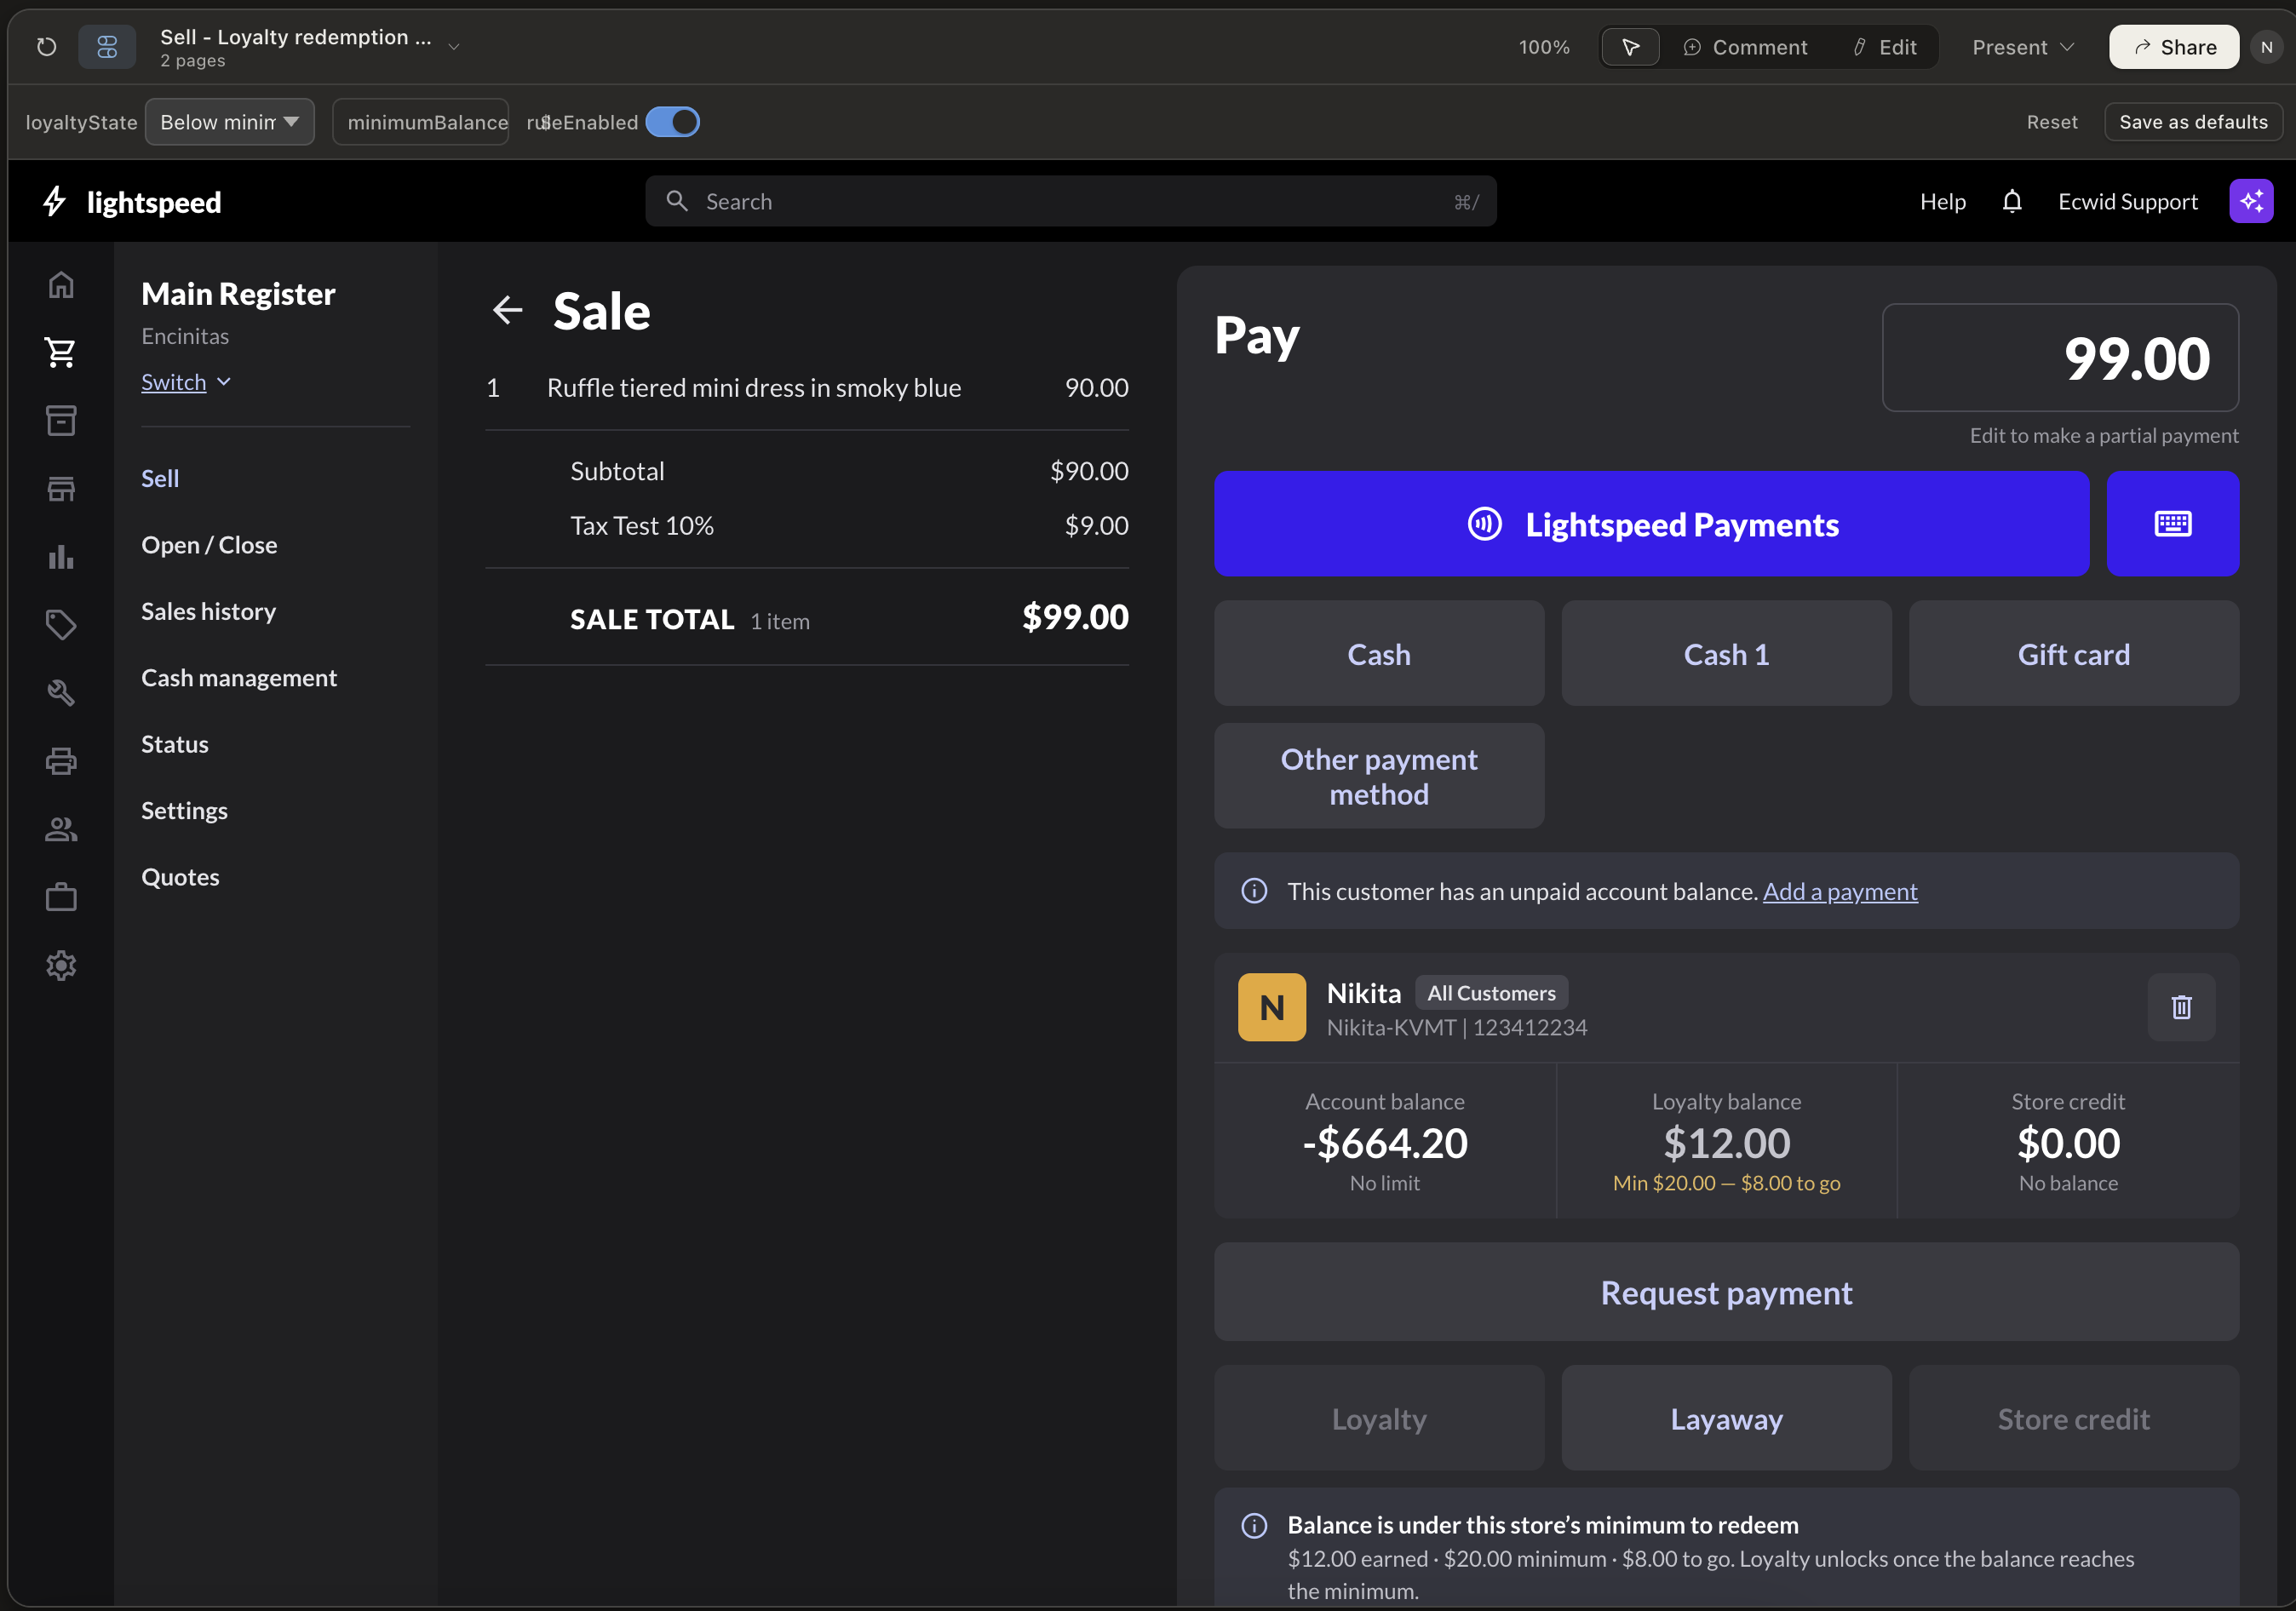The width and height of the screenshot is (2296, 1611).
Task: Click the Add a payment link
Action: tap(1839, 891)
